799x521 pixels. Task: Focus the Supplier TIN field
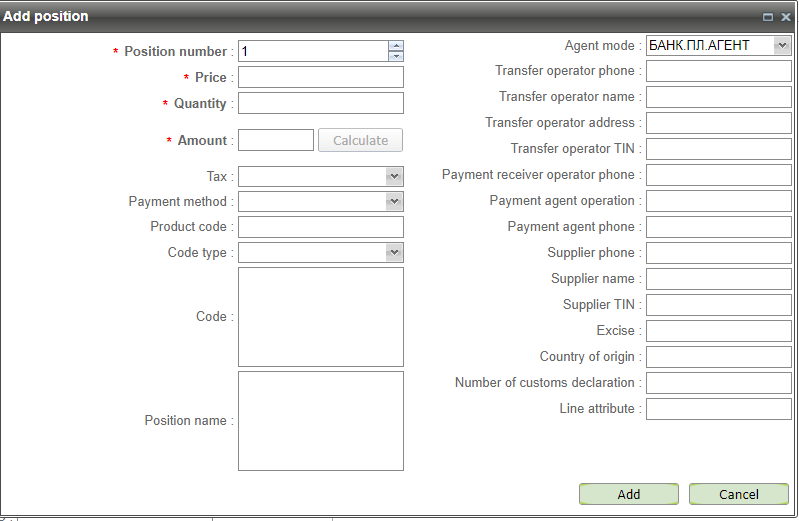pos(718,305)
